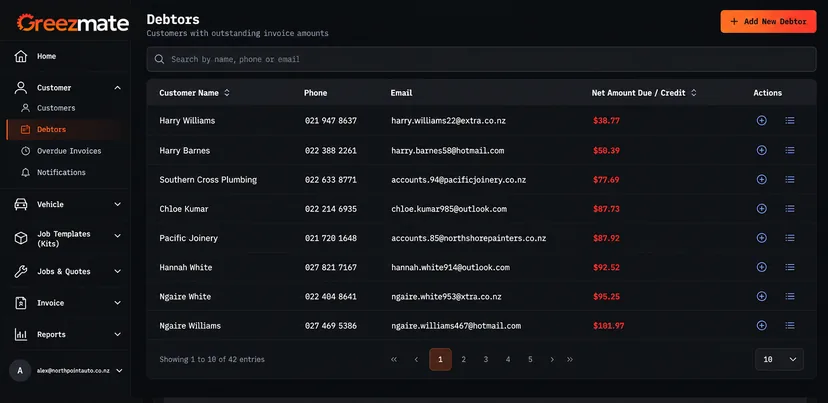Open list icon for Chloe Kumar row
The image size is (828, 403).
[x=790, y=209]
